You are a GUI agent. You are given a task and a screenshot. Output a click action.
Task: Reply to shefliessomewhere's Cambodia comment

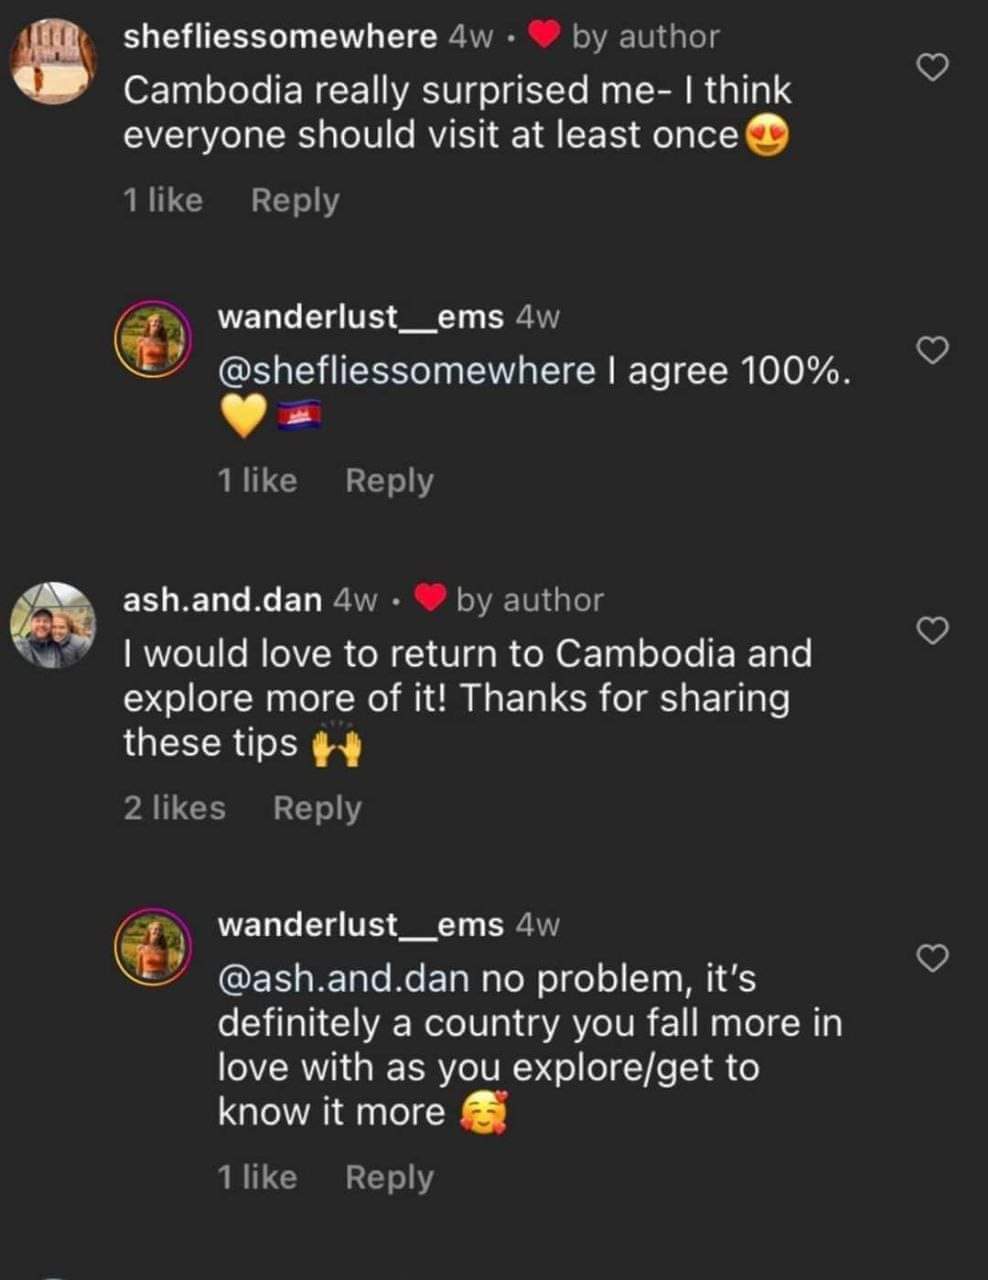click(x=295, y=200)
